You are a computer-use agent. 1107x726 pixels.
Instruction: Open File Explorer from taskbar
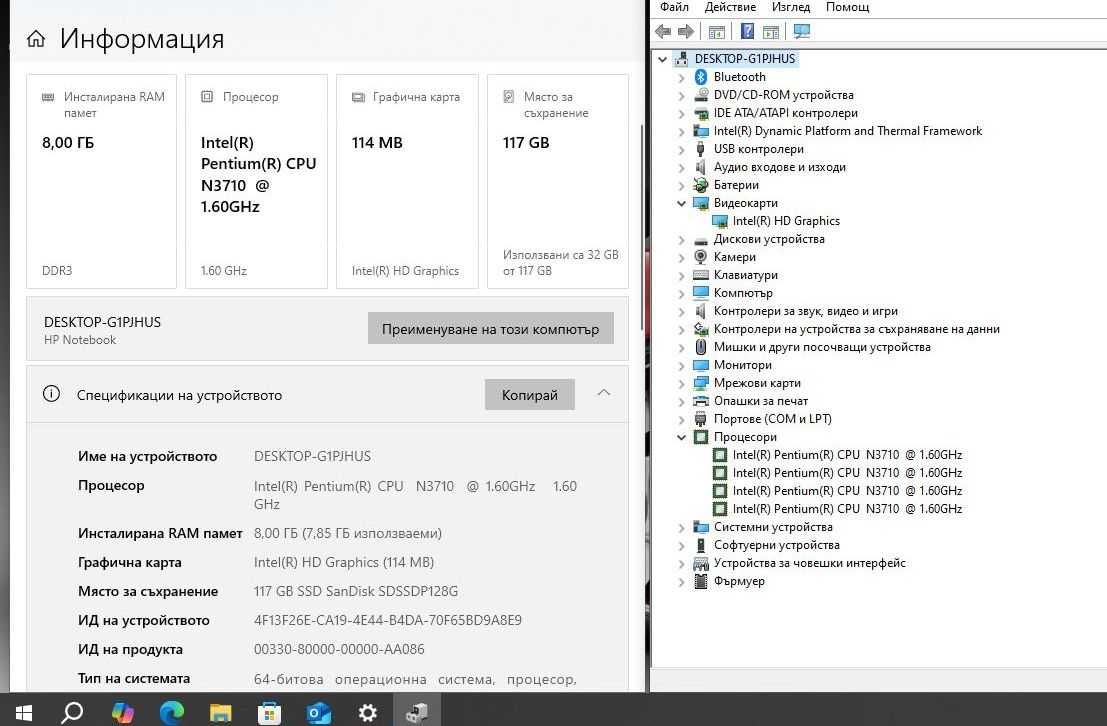click(x=220, y=712)
